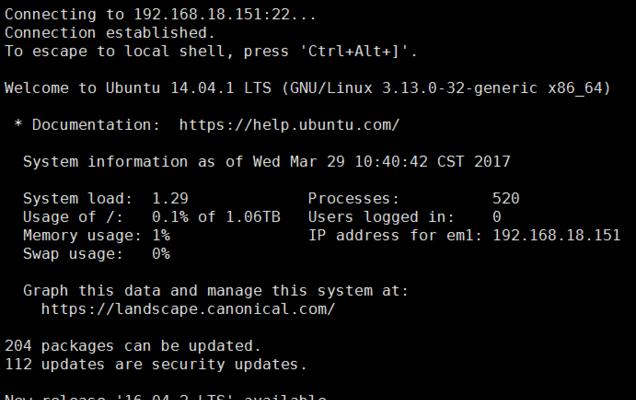636x400 pixels.
Task: Click the help.ubuntu.com documentation URL
Action: pyautogui.click(x=289, y=125)
